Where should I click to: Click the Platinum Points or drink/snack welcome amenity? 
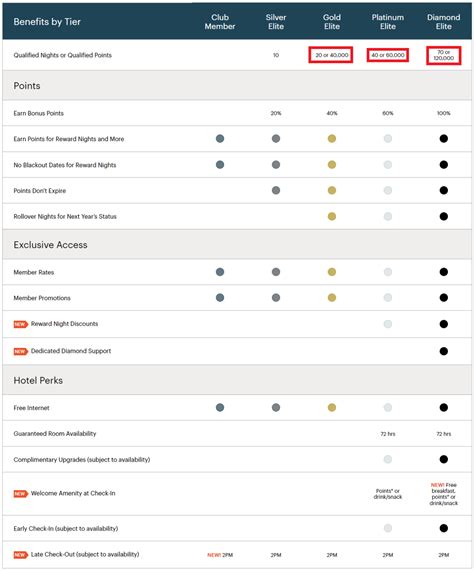(x=388, y=494)
